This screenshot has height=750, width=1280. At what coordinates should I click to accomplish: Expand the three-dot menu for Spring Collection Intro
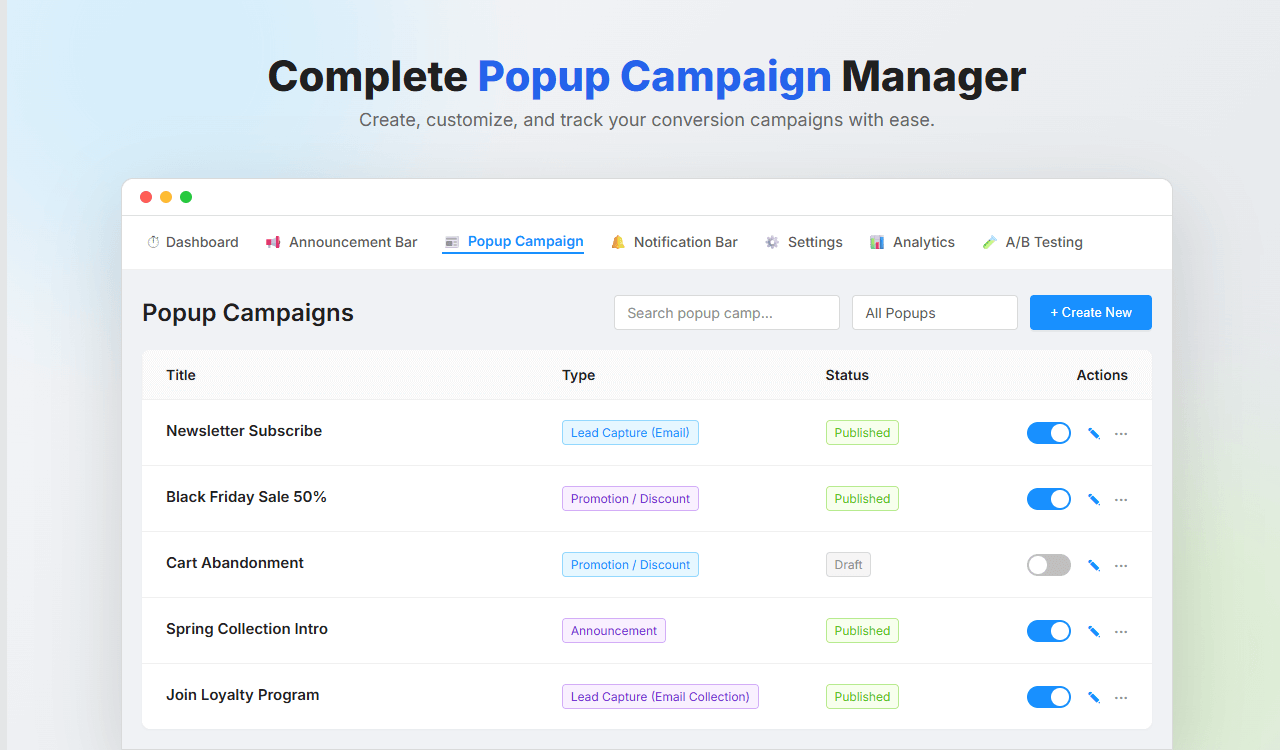1121,631
